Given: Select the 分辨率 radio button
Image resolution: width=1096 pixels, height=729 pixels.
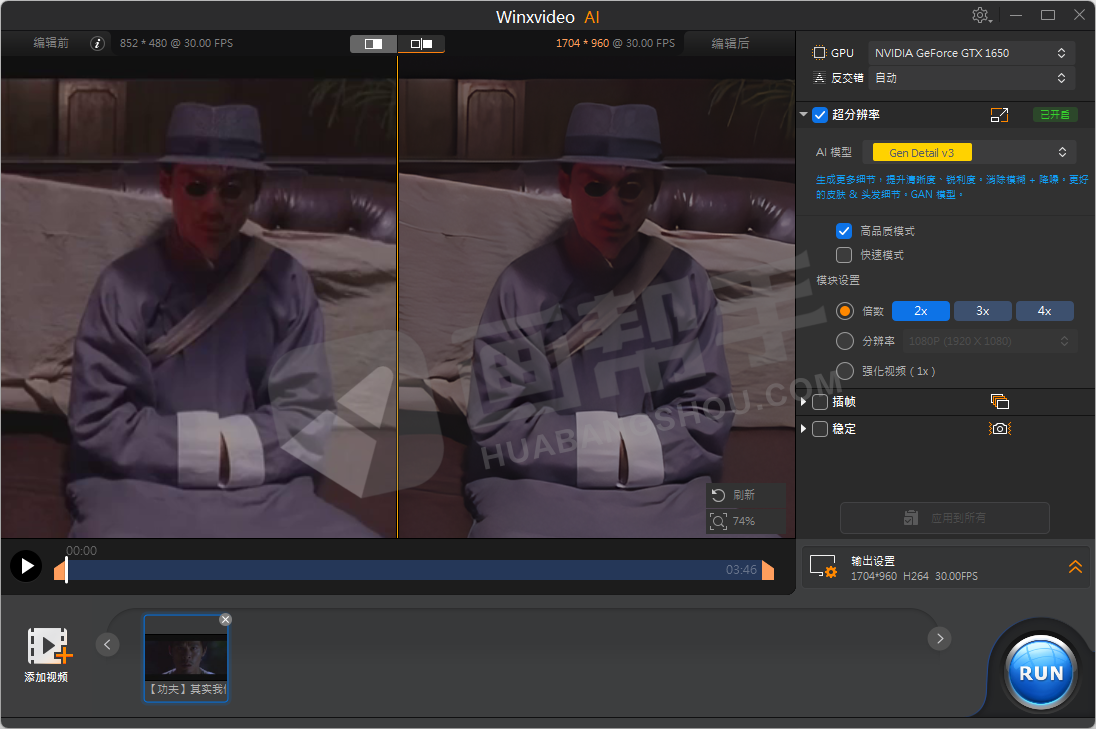Looking at the screenshot, I should pyautogui.click(x=844, y=341).
